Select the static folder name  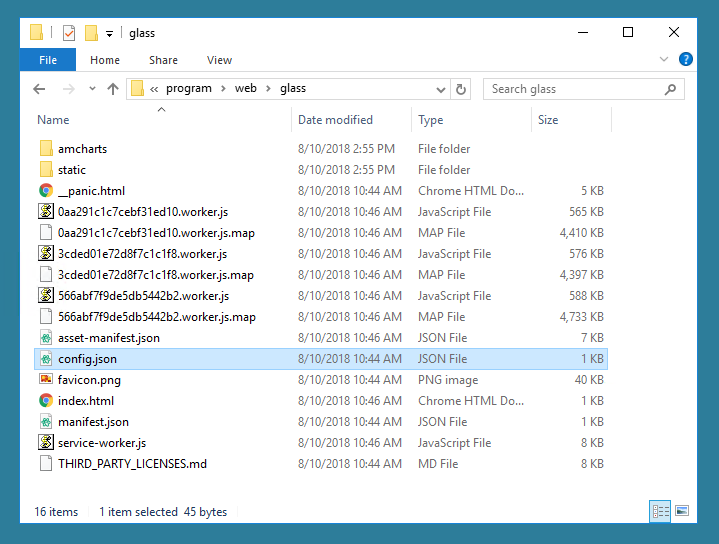[x=72, y=170]
